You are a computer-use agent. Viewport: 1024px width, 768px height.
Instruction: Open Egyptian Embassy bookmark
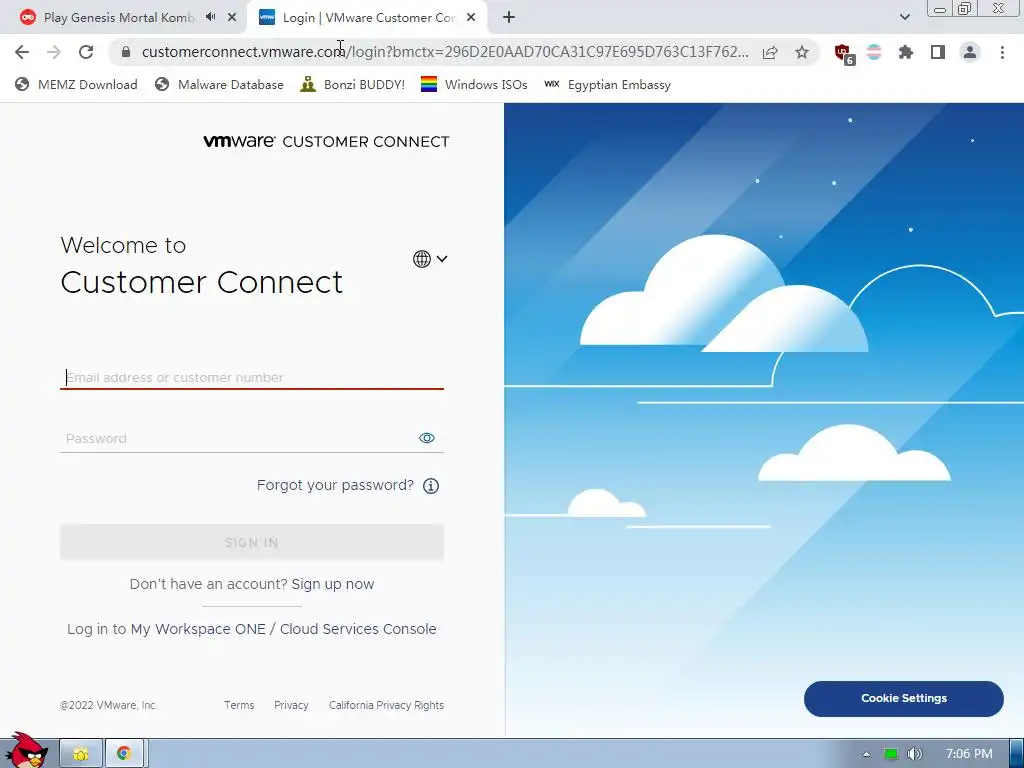607,84
